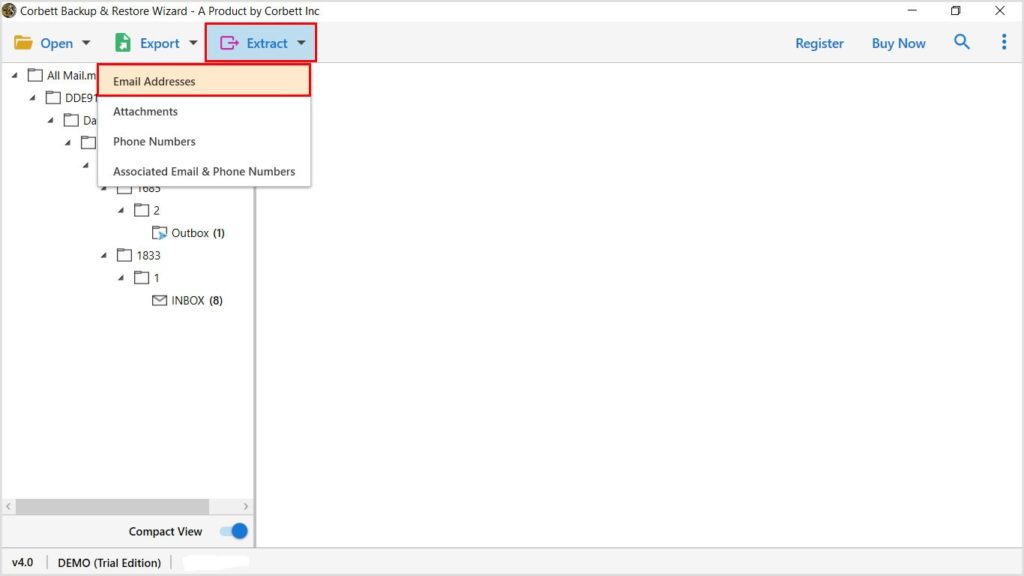Collapse the folder 2 node
1024x576 pixels.
click(121, 210)
